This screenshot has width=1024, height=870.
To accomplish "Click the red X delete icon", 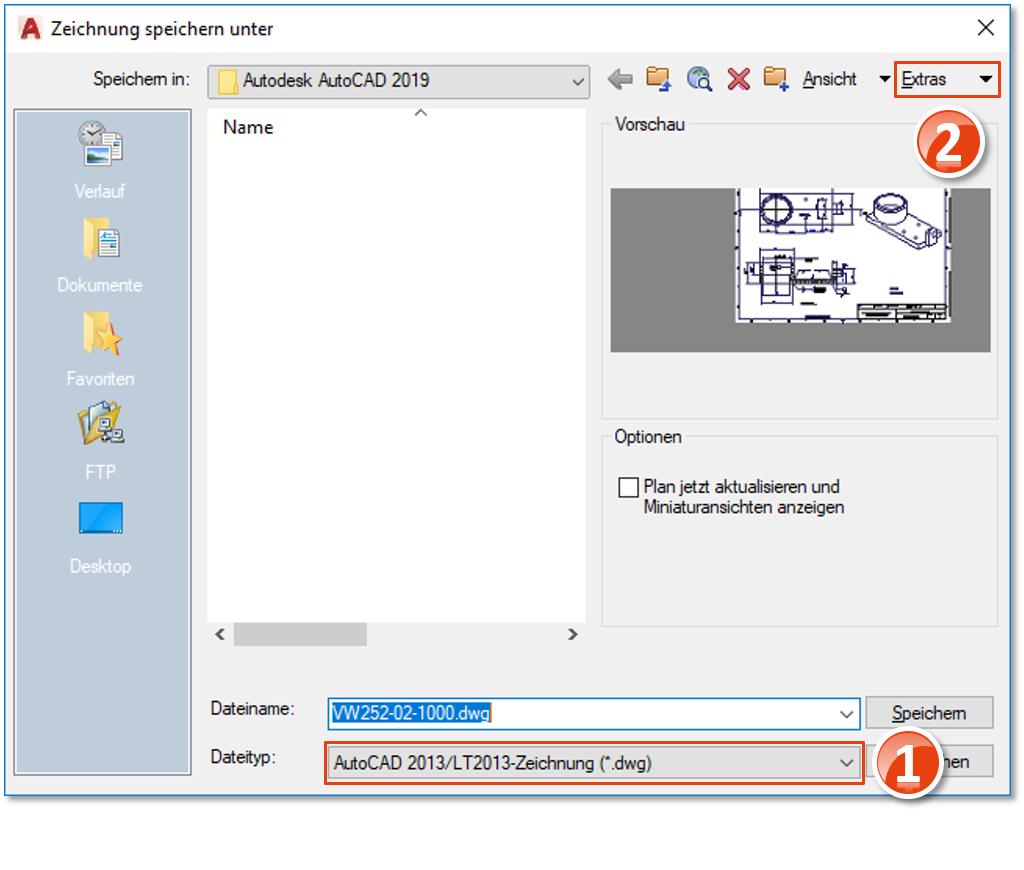I will click(x=738, y=79).
